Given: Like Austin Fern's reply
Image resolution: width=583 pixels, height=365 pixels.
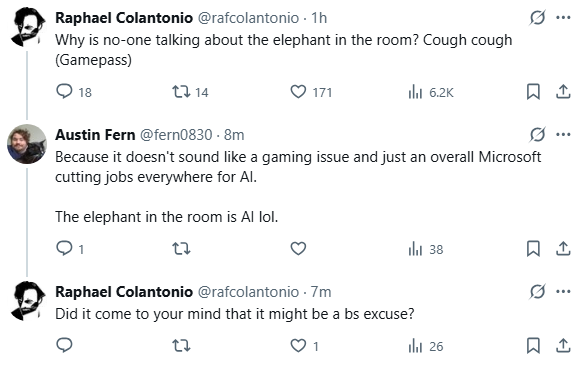Looking at the screenshot, I should [x=298, y=248].
